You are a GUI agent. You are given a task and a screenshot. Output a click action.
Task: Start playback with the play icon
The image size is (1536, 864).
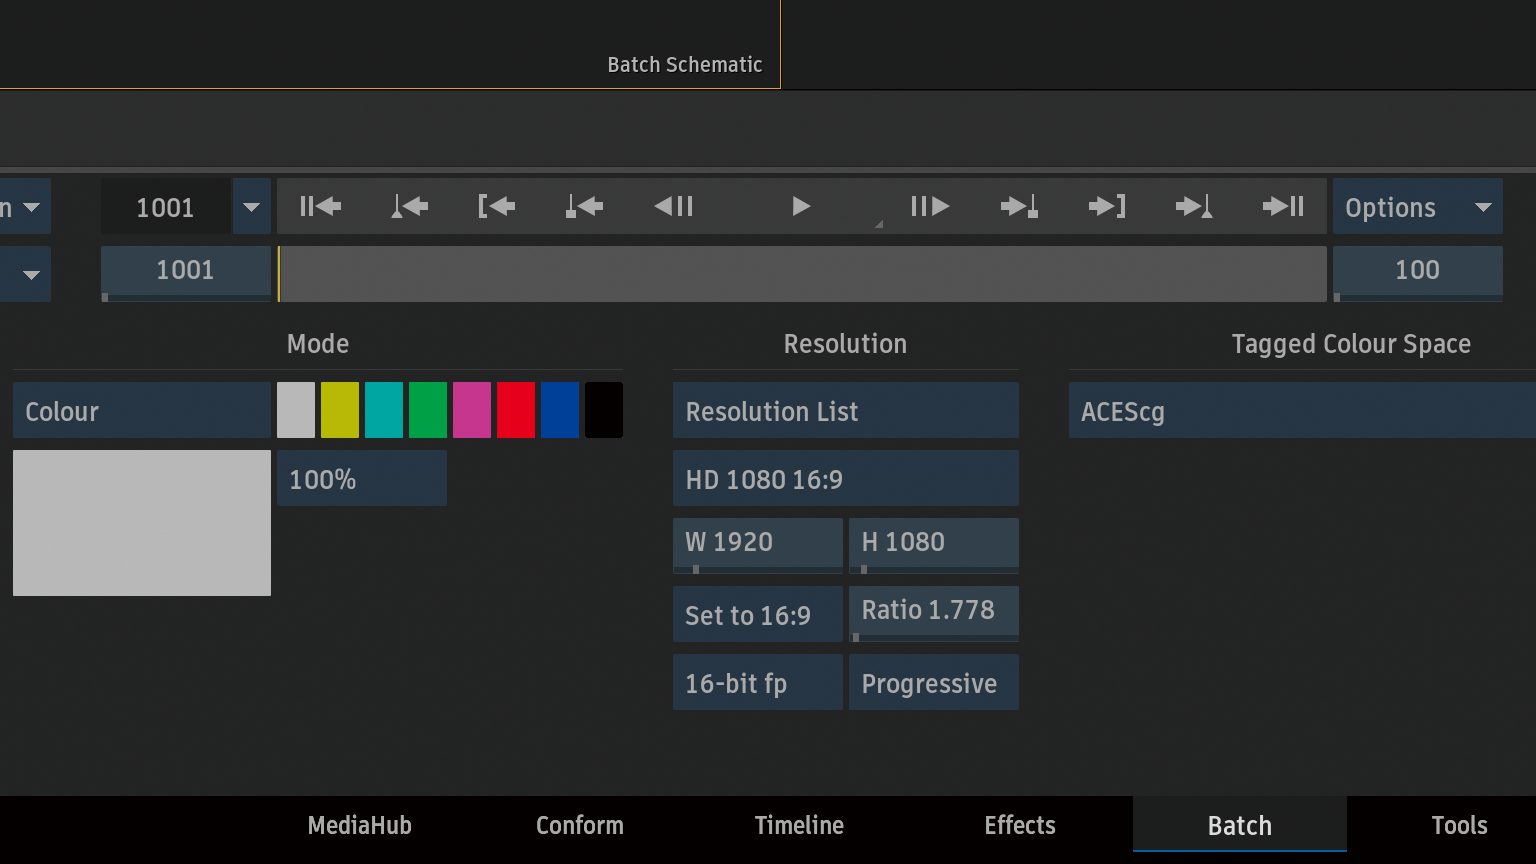point(801,207)
